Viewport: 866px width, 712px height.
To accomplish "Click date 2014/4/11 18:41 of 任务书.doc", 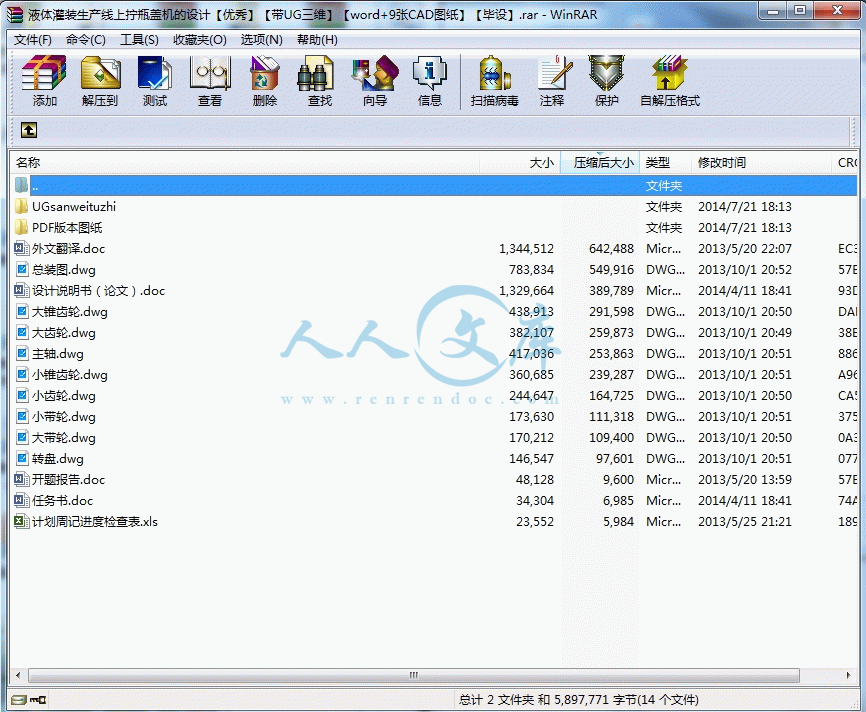I will tap(744, 500).
